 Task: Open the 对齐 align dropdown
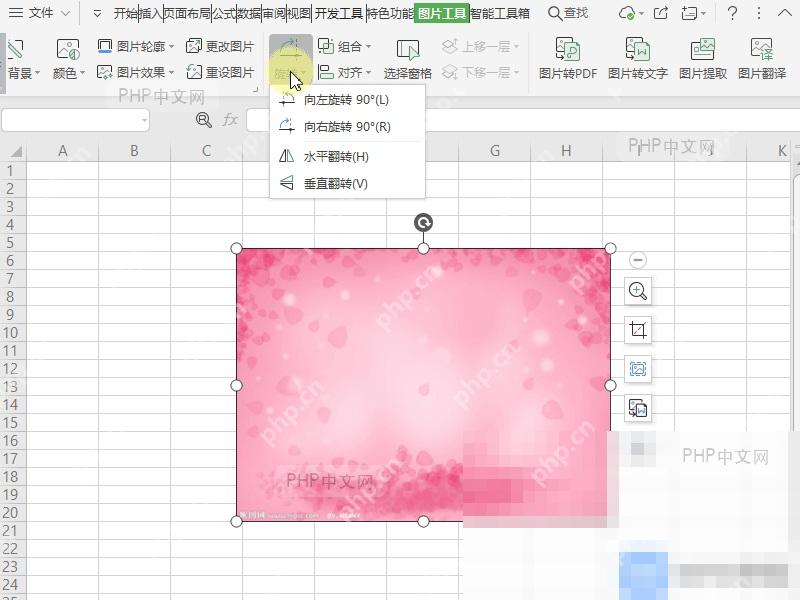click(344, 72)
